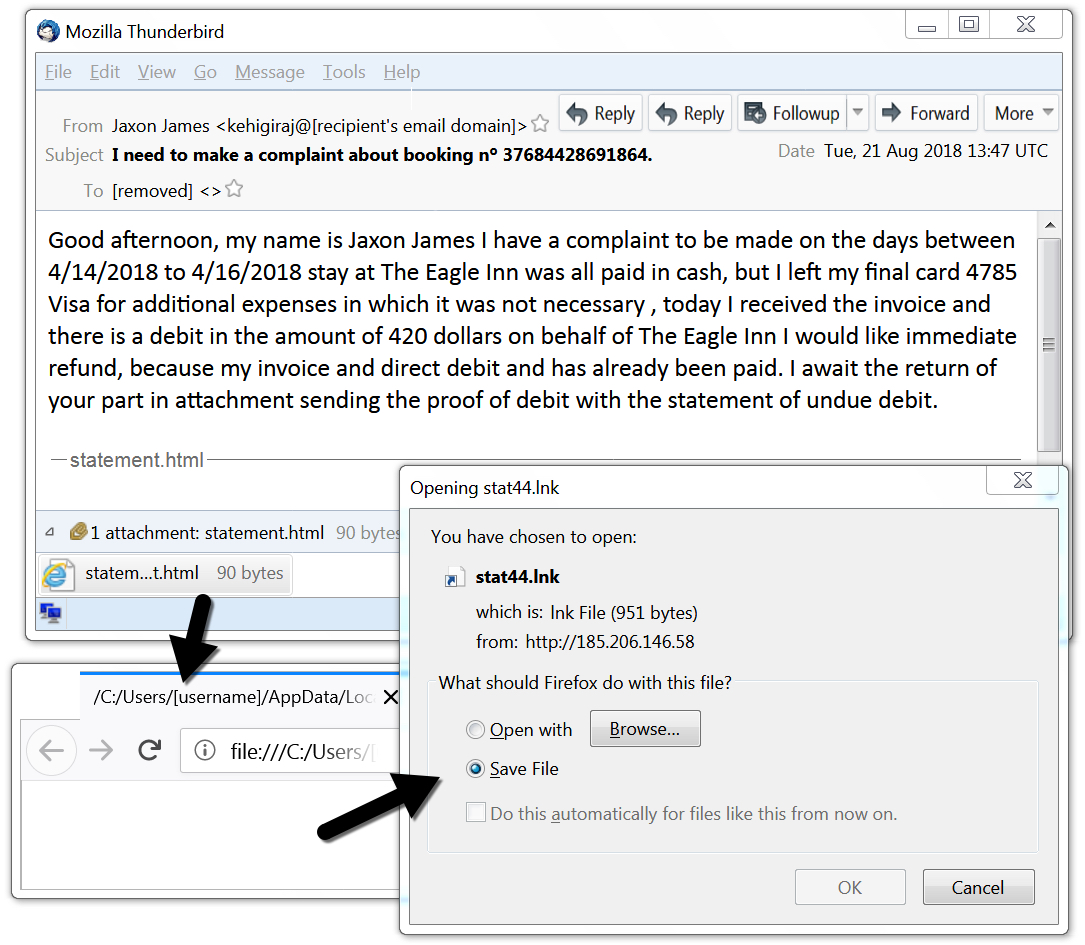The width and height of the screenshot is (1085, 945).
Task: Maximize the Thunderbird window
Action: tap(969, 26)
